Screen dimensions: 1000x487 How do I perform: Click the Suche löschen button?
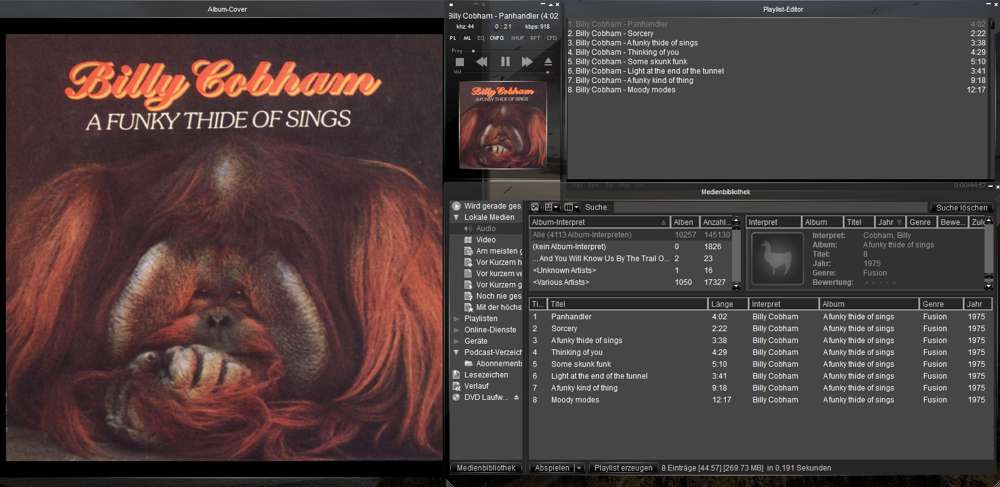click(962, 208)
